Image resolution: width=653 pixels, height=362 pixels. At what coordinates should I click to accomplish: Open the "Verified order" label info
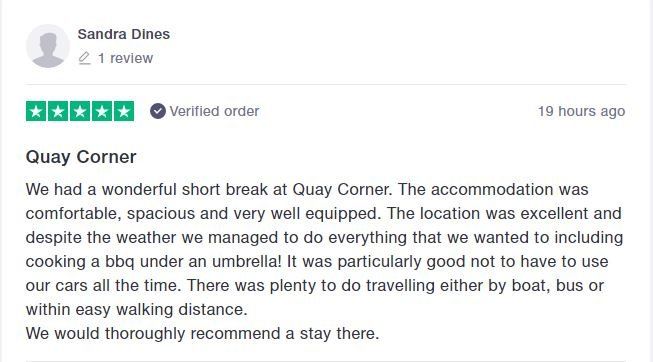click(214, 111)
